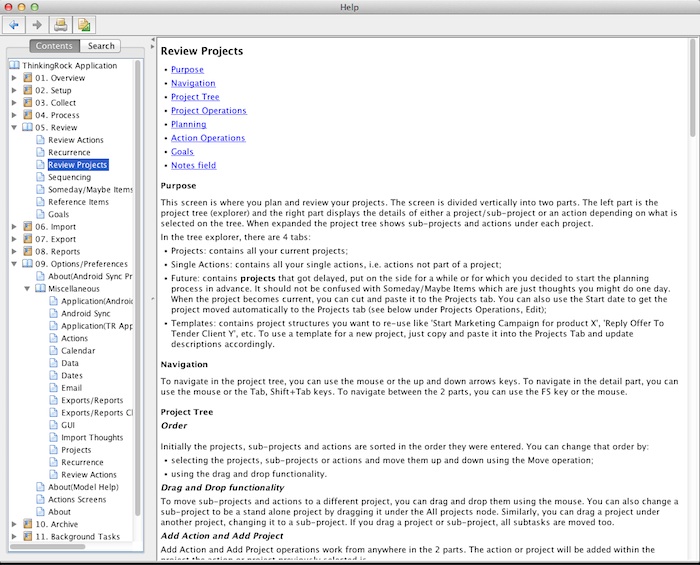This screenshot has height=565, width=700.
Task: Select Import Thoughts in the tree
Action: 92,437
